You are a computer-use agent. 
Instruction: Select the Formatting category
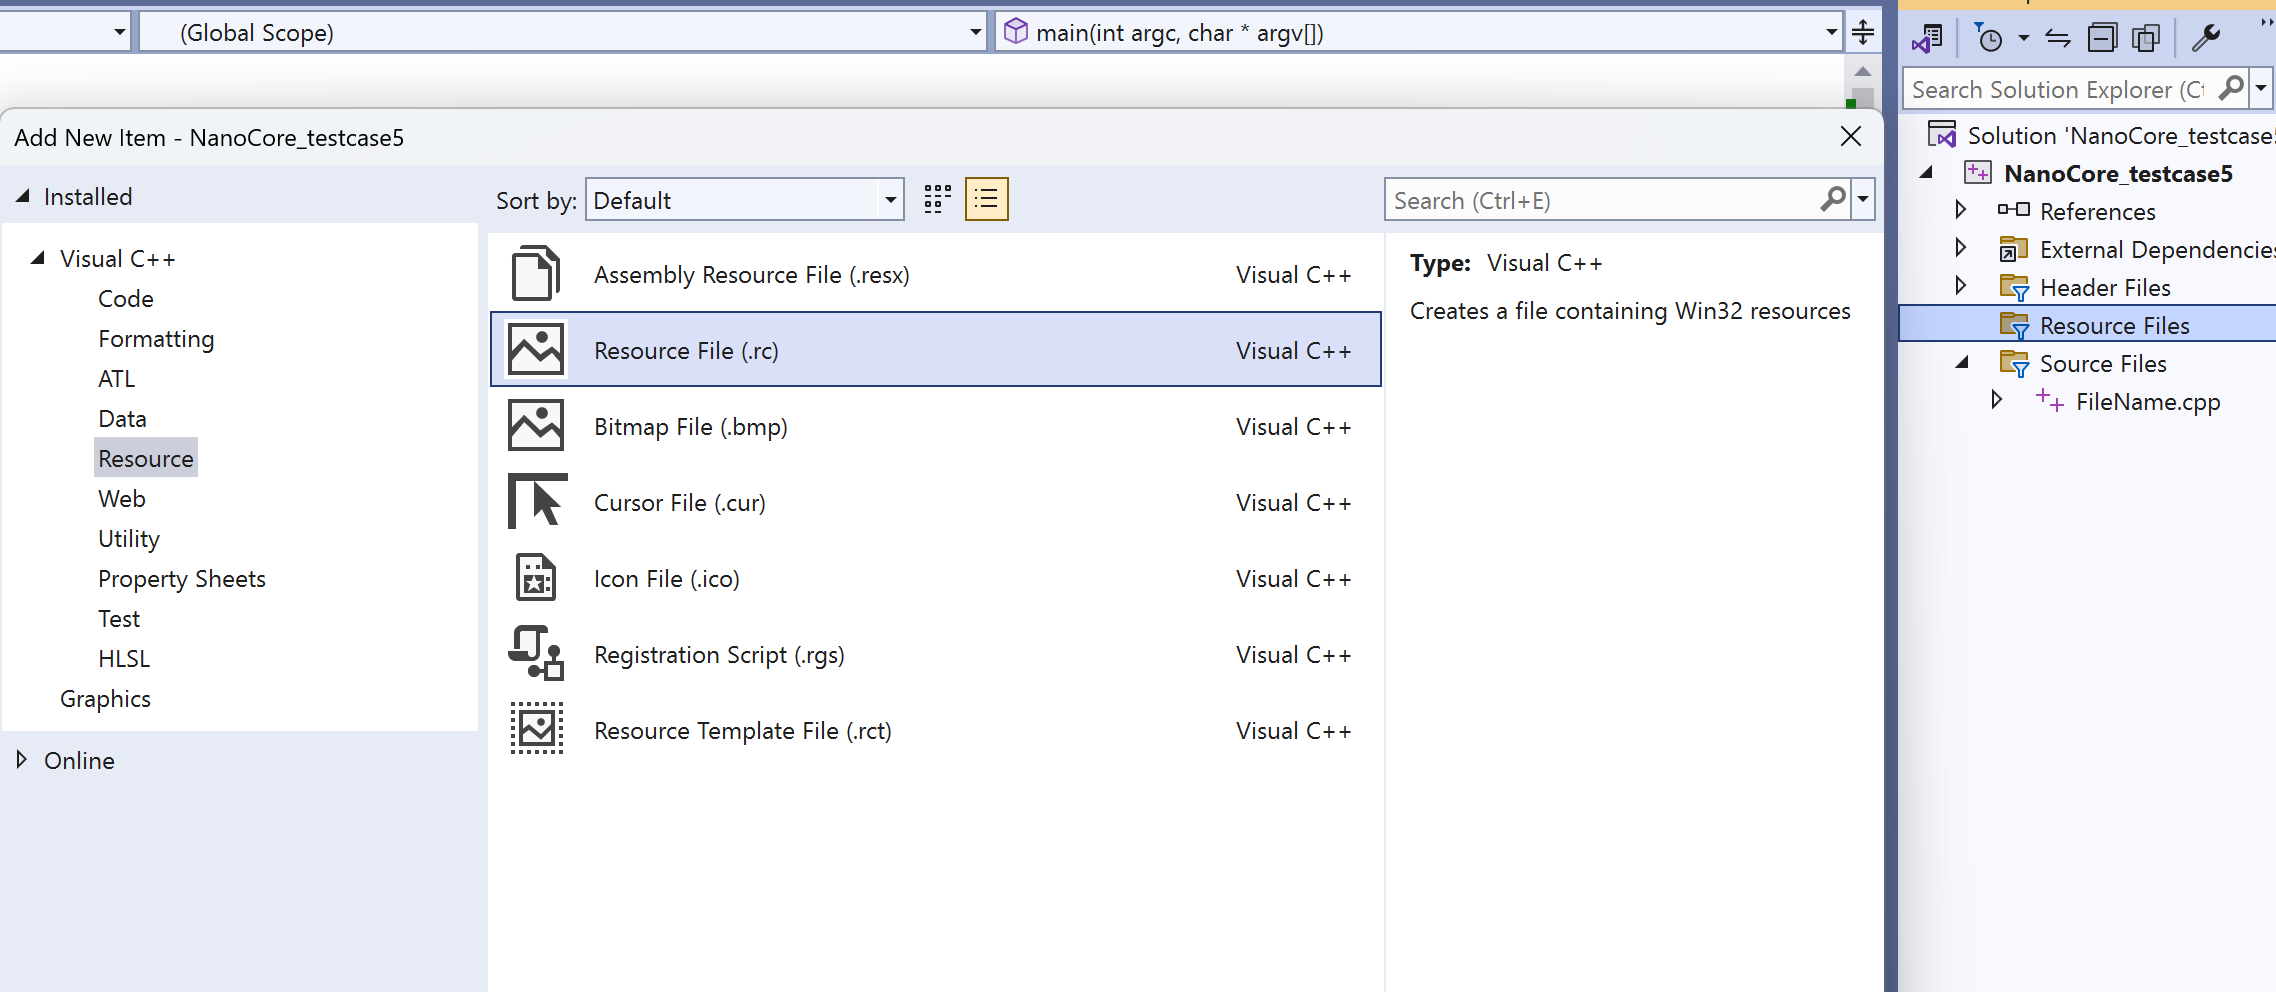tap(156, 338)
